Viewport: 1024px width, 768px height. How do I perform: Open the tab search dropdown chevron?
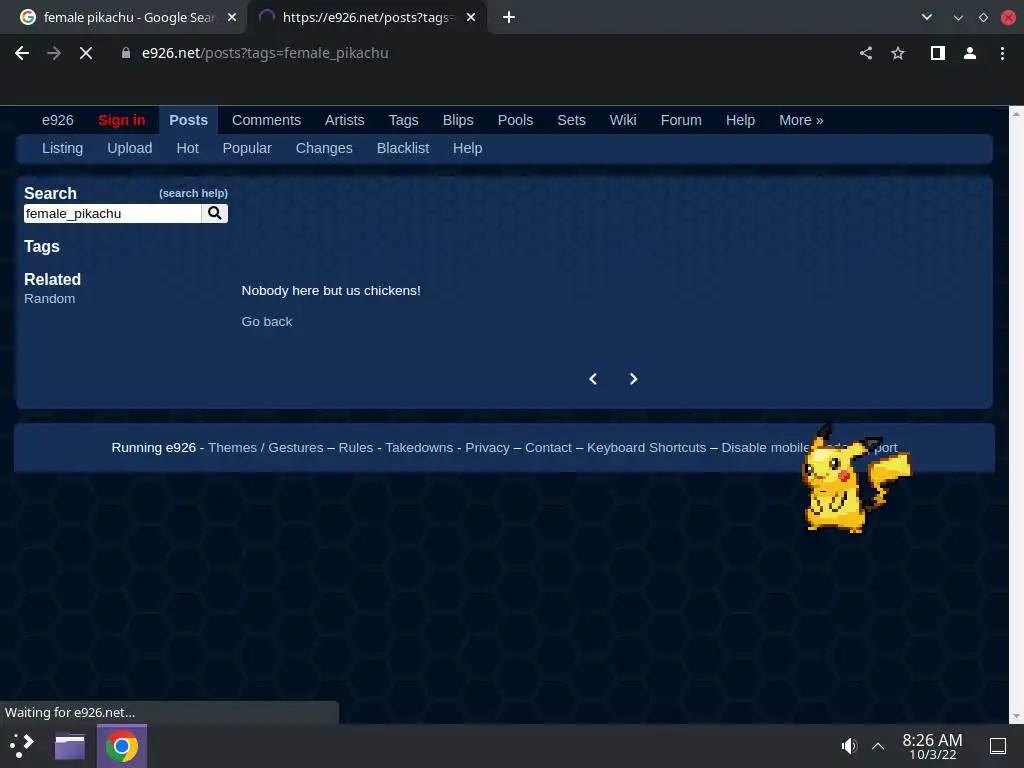(927, 17)
